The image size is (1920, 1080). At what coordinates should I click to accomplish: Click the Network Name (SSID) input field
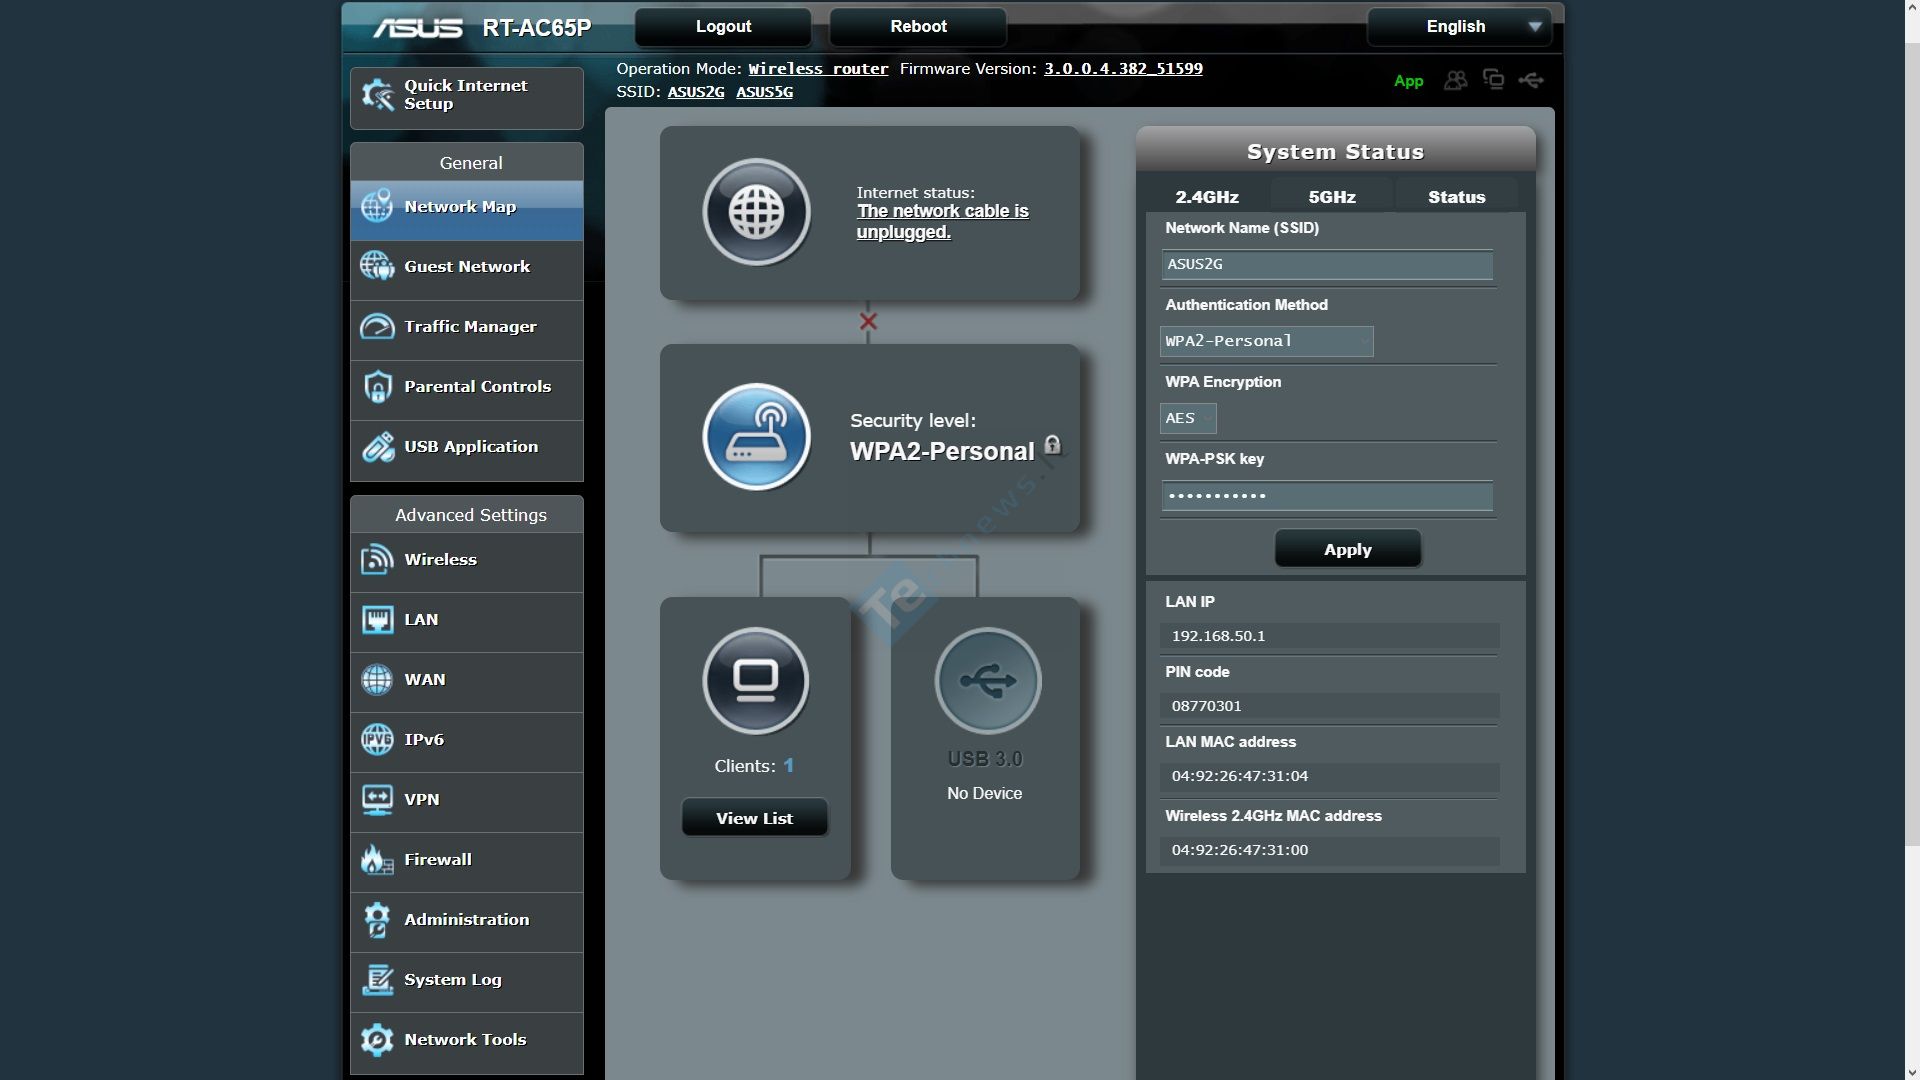(x=1327, y=264)
